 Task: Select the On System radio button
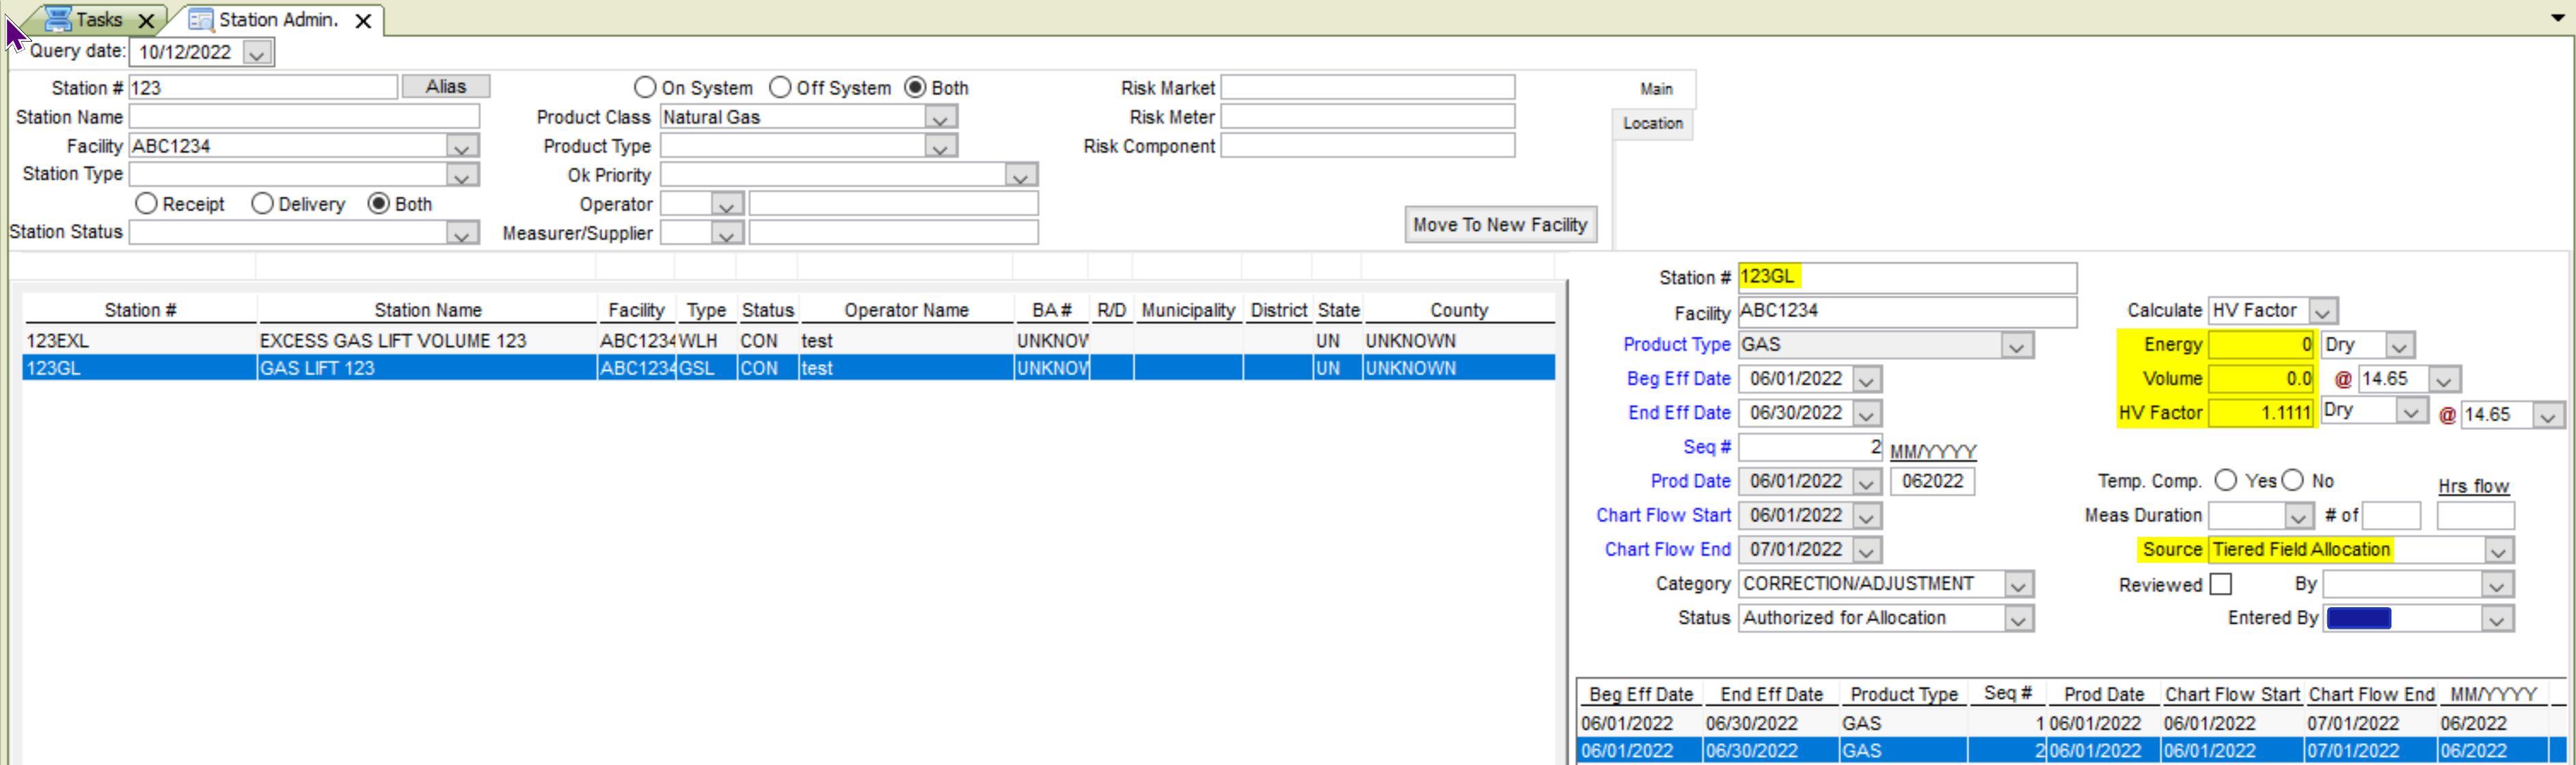coord(645,88)
